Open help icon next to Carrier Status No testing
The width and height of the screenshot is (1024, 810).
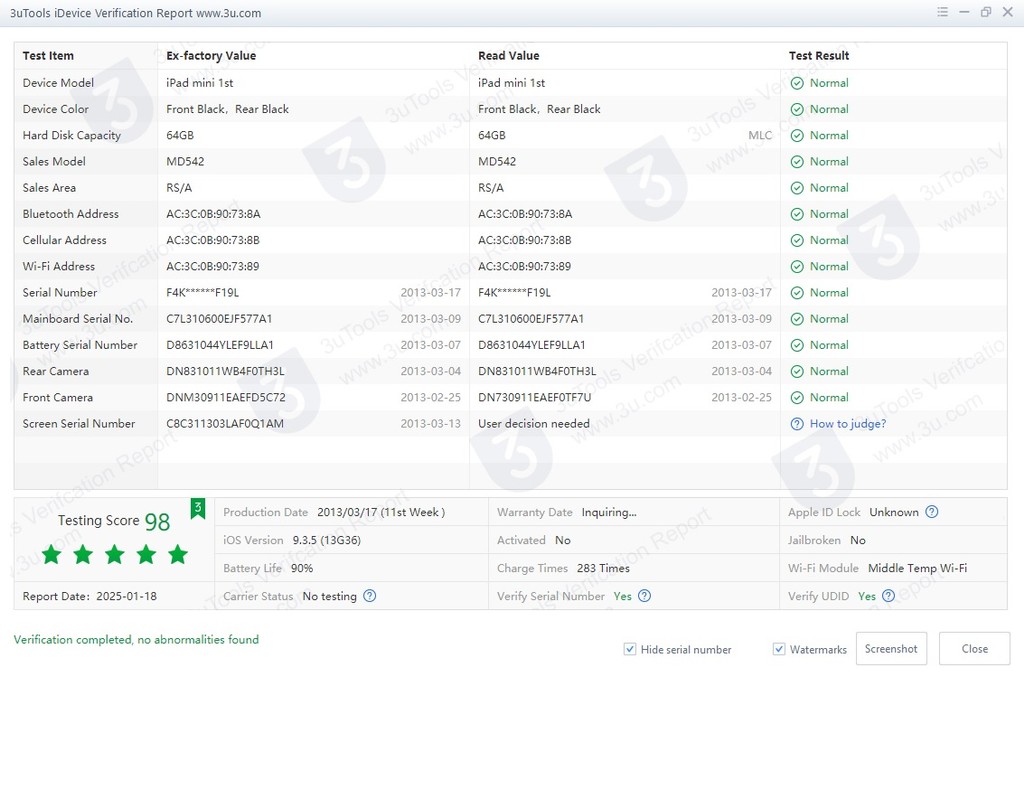(370, 596)
